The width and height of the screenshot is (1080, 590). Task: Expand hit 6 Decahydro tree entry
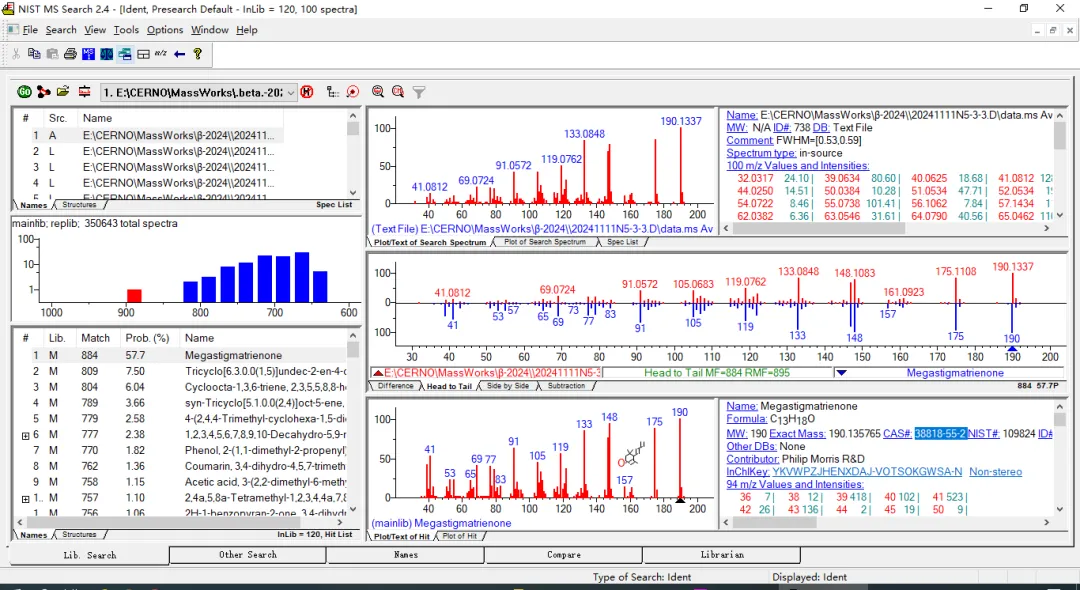[25, 435]
